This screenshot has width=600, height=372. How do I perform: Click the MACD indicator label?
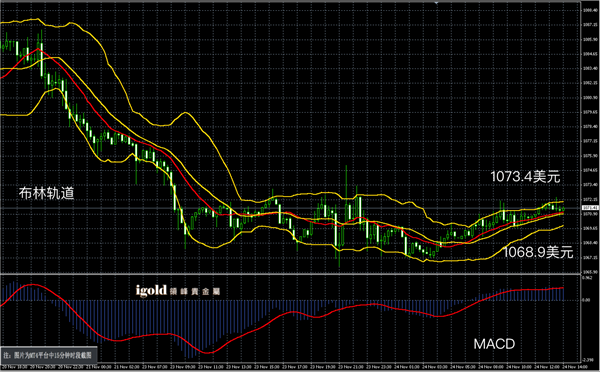(x=494, y=344)
